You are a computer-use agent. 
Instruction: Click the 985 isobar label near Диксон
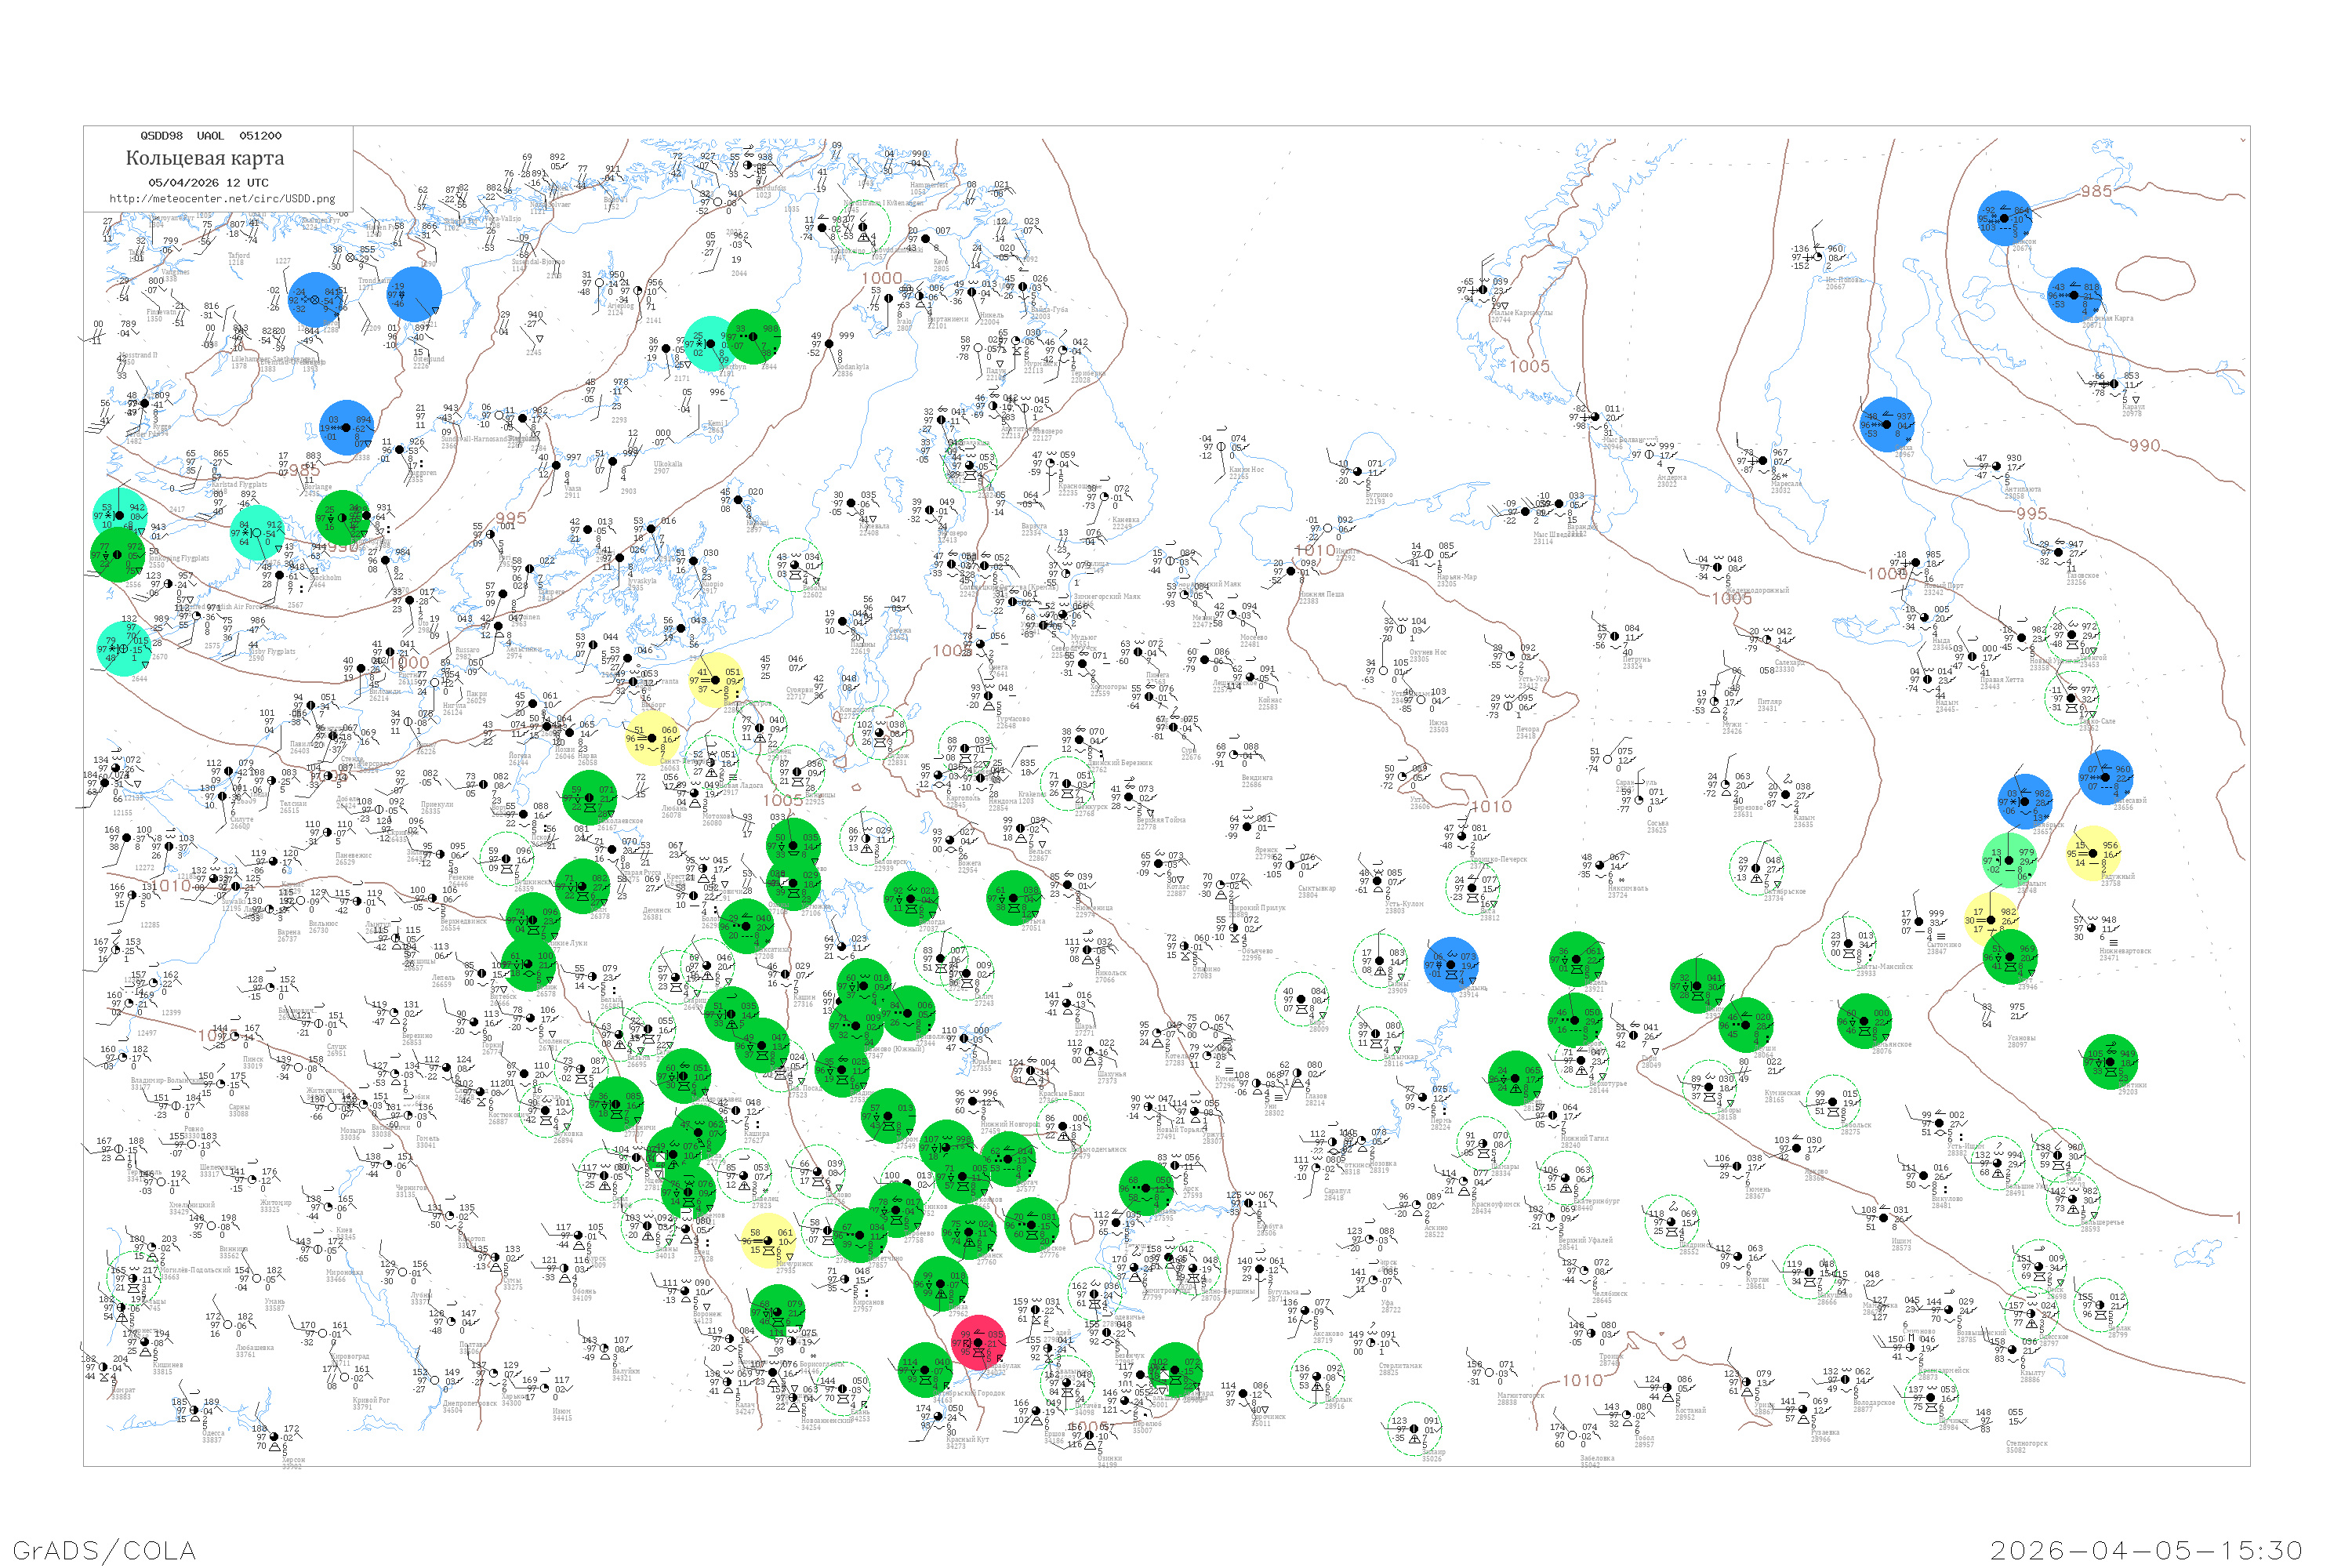[x=2096, y=191]
